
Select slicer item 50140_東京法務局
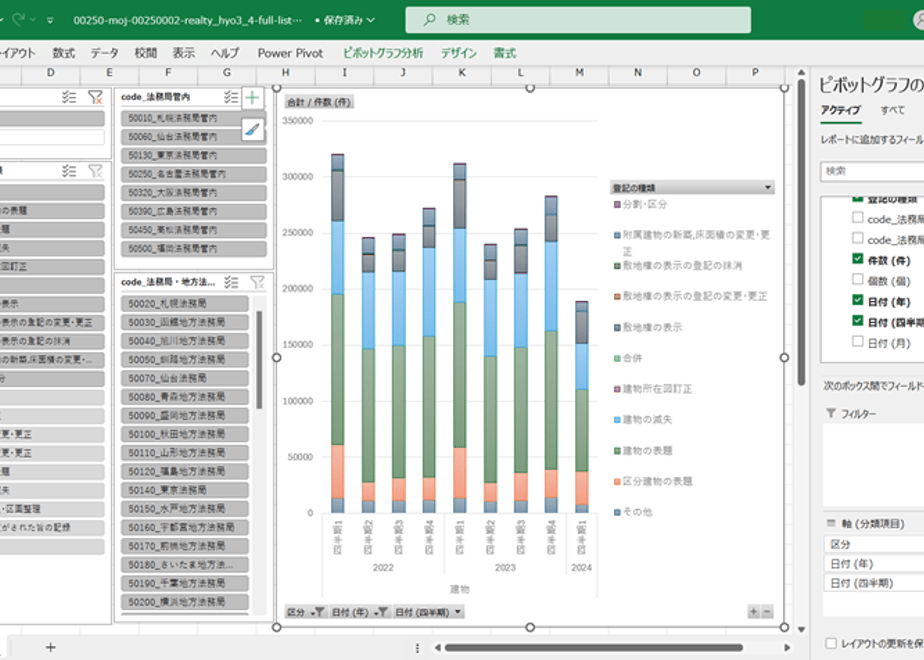[185, 490]
